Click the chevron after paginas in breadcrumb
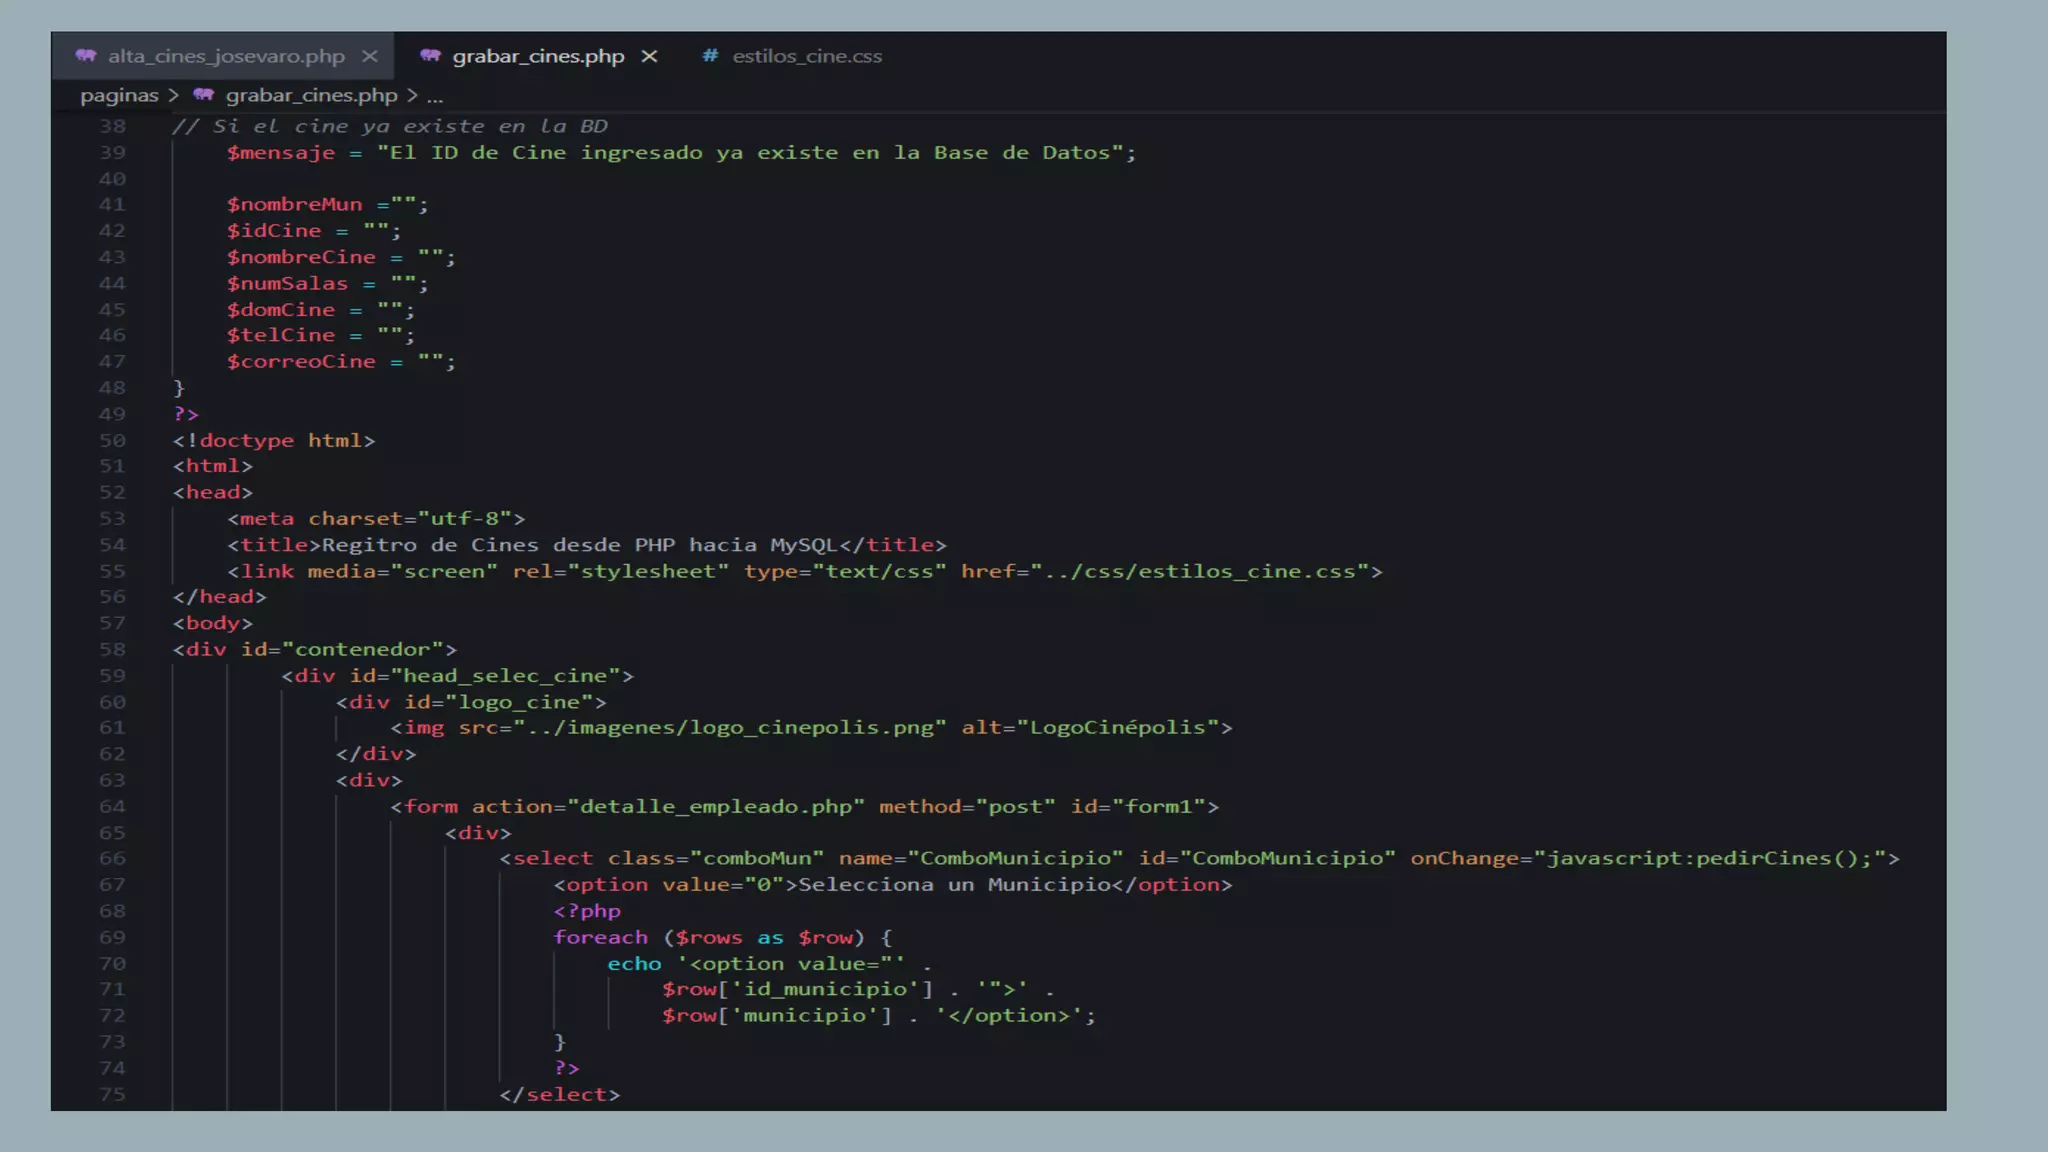This screenshot has height=1152, width=2048. (173, 95)
